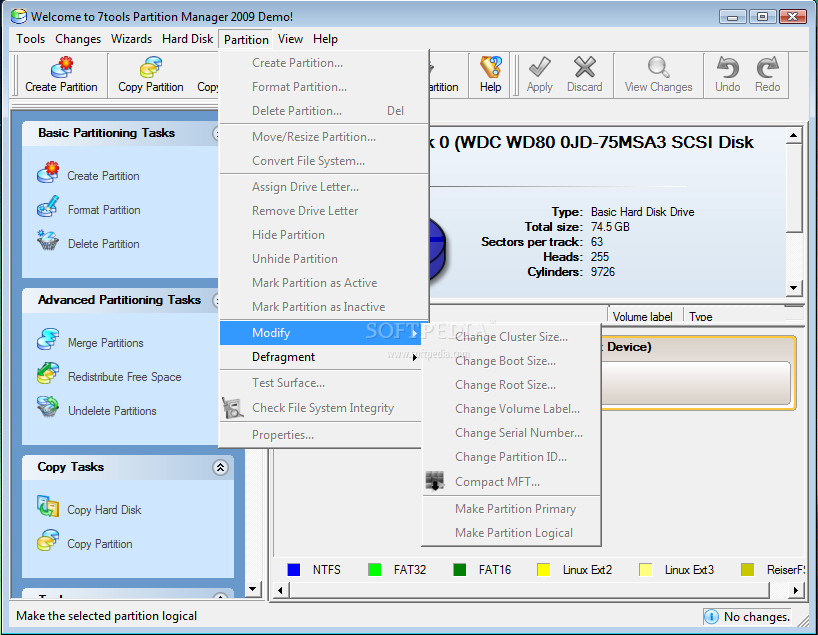
Task: Click Merge Partitions link
Action: point(105,343)
